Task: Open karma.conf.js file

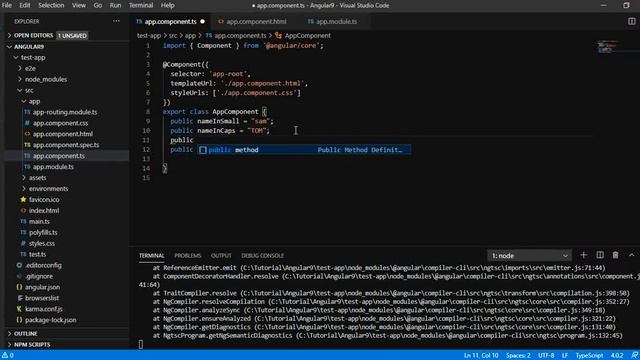Action: click(x=43, y=309)
